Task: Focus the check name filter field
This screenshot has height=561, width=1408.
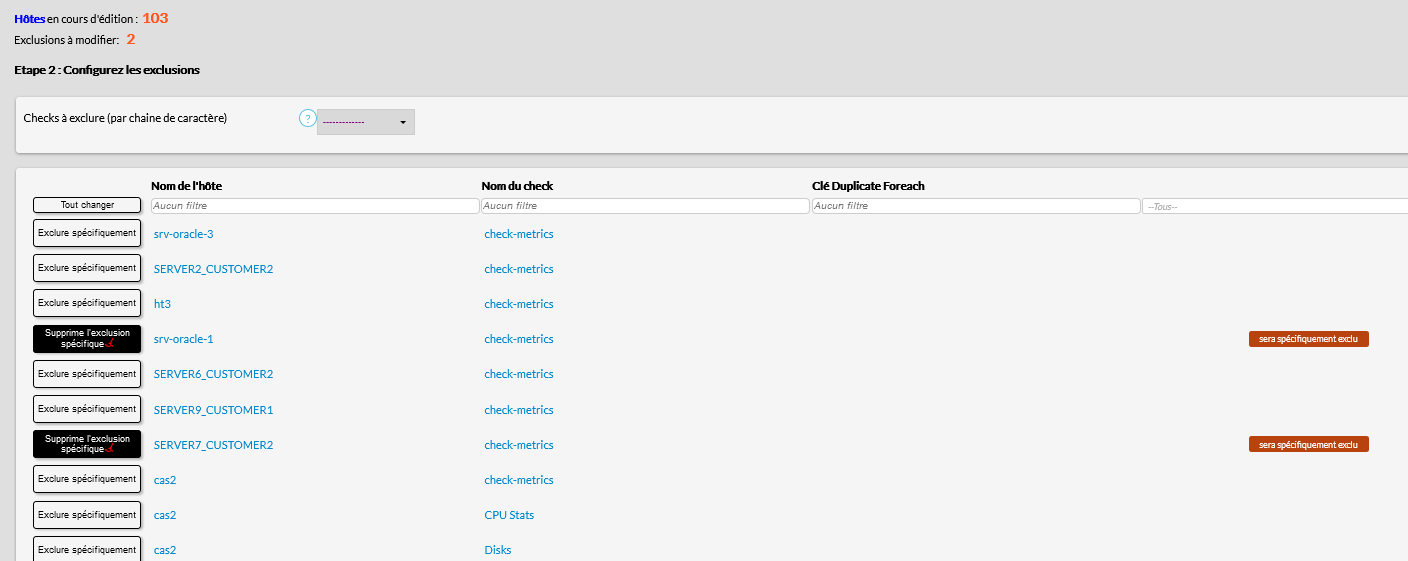Action: 645,206
